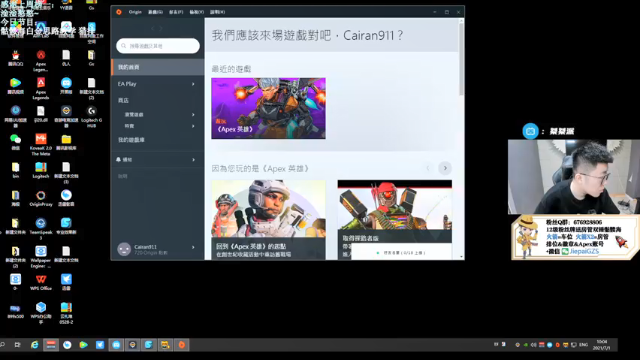
Task: Open the Apex Legends Adobe-style desktop icon
Action: pyautogui.click(x=41, y=89)
